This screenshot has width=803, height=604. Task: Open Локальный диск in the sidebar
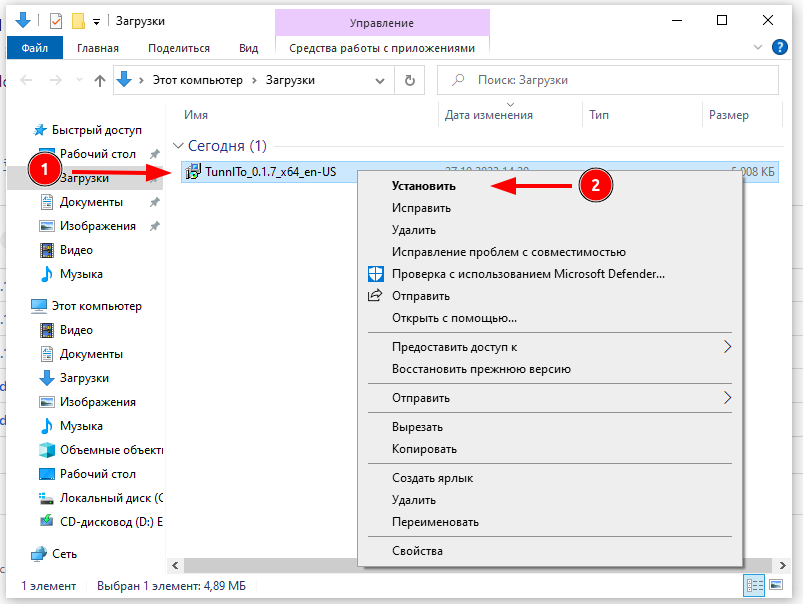110,498
